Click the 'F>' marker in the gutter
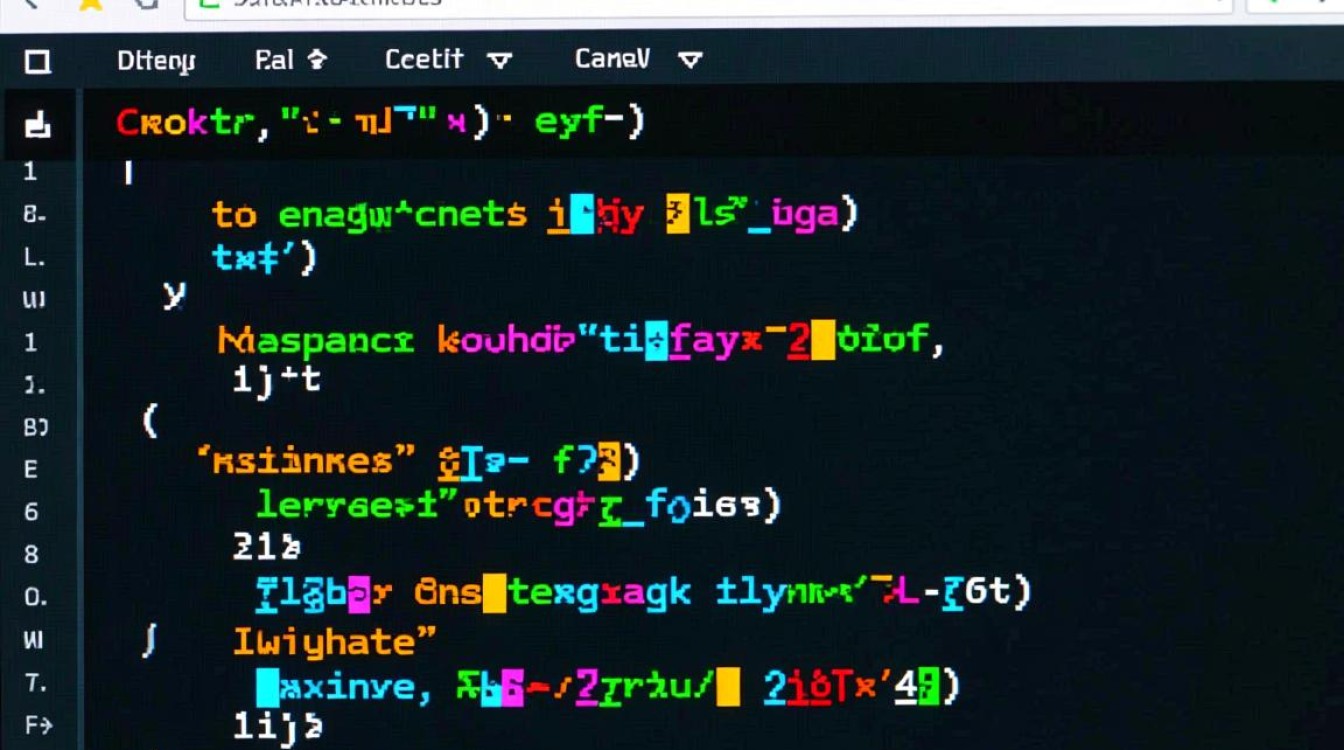The width and height of the screenshot is (1344, 750). [38, 725]
